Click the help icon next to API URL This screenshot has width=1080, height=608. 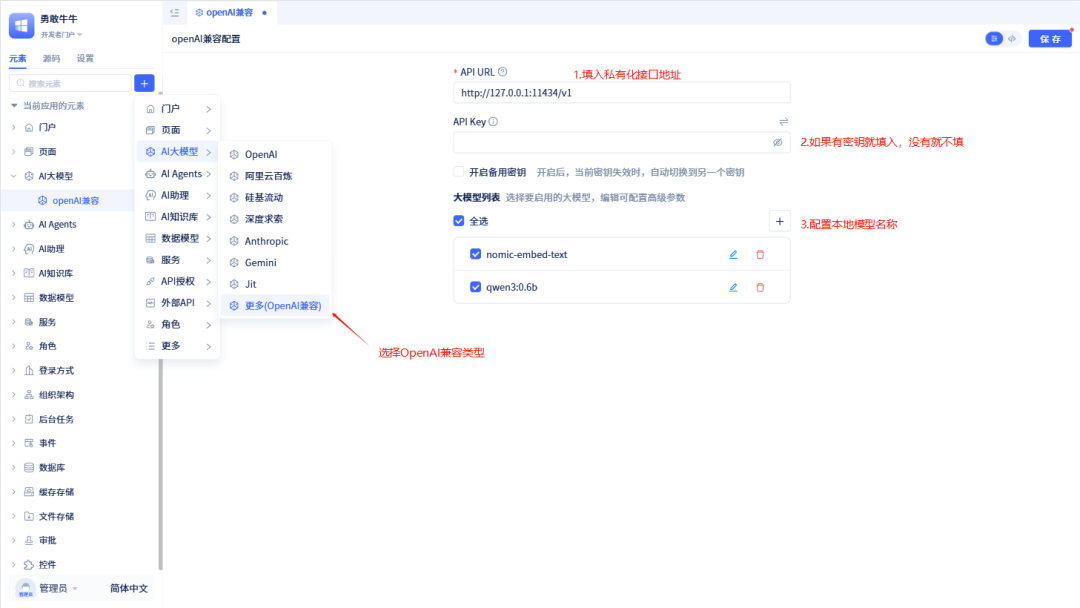click(x=502, y=72)
